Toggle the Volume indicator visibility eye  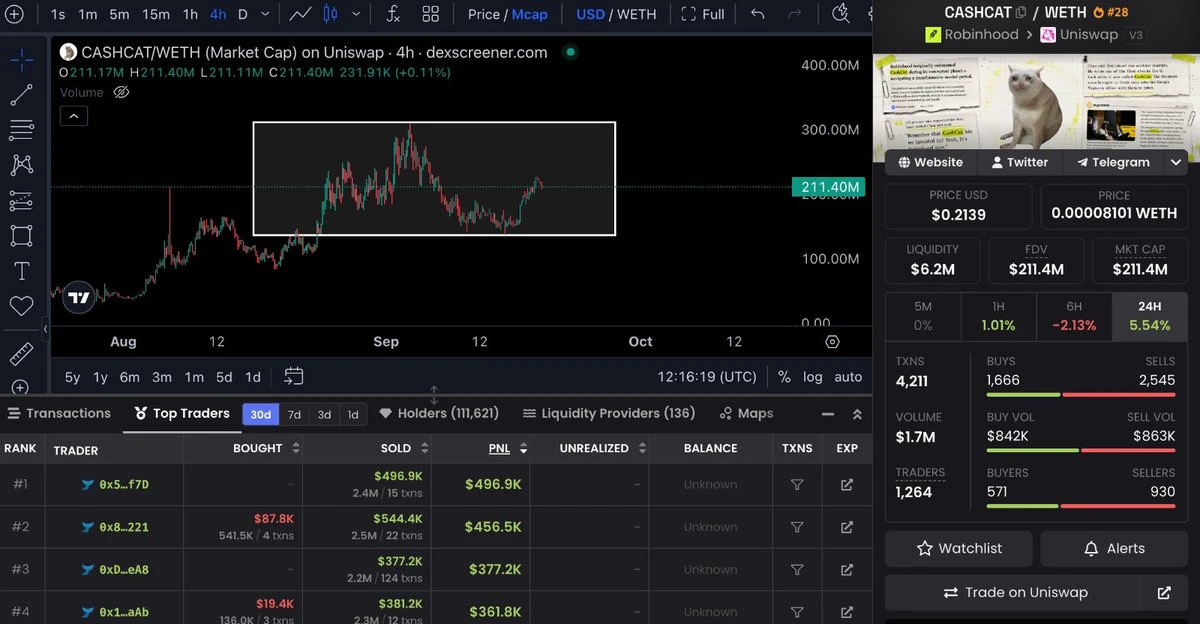point(121,92)
